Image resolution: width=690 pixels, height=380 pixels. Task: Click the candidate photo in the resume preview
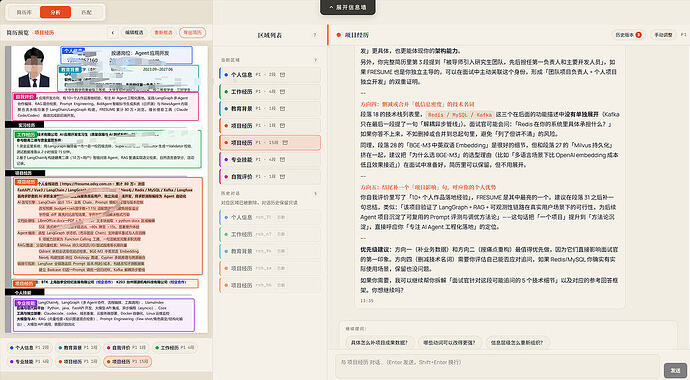tap(34, 67)
